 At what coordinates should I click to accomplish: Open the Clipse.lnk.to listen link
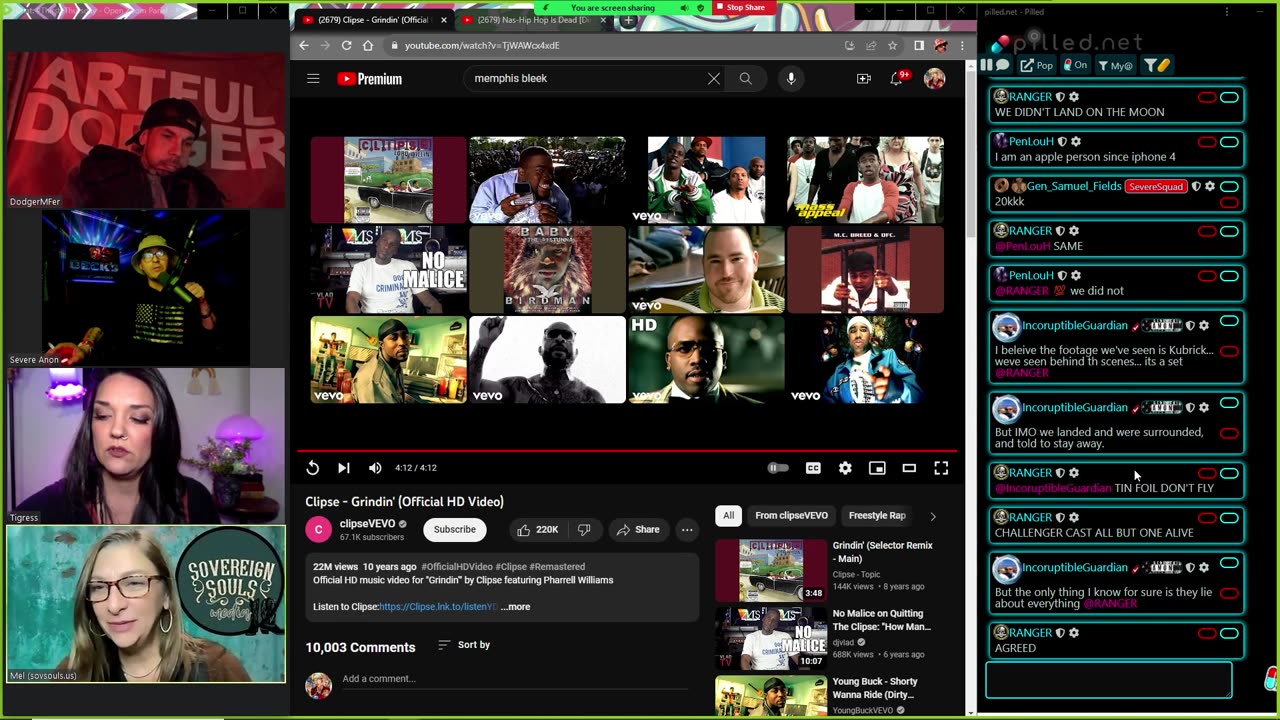(x=437, y=607)
